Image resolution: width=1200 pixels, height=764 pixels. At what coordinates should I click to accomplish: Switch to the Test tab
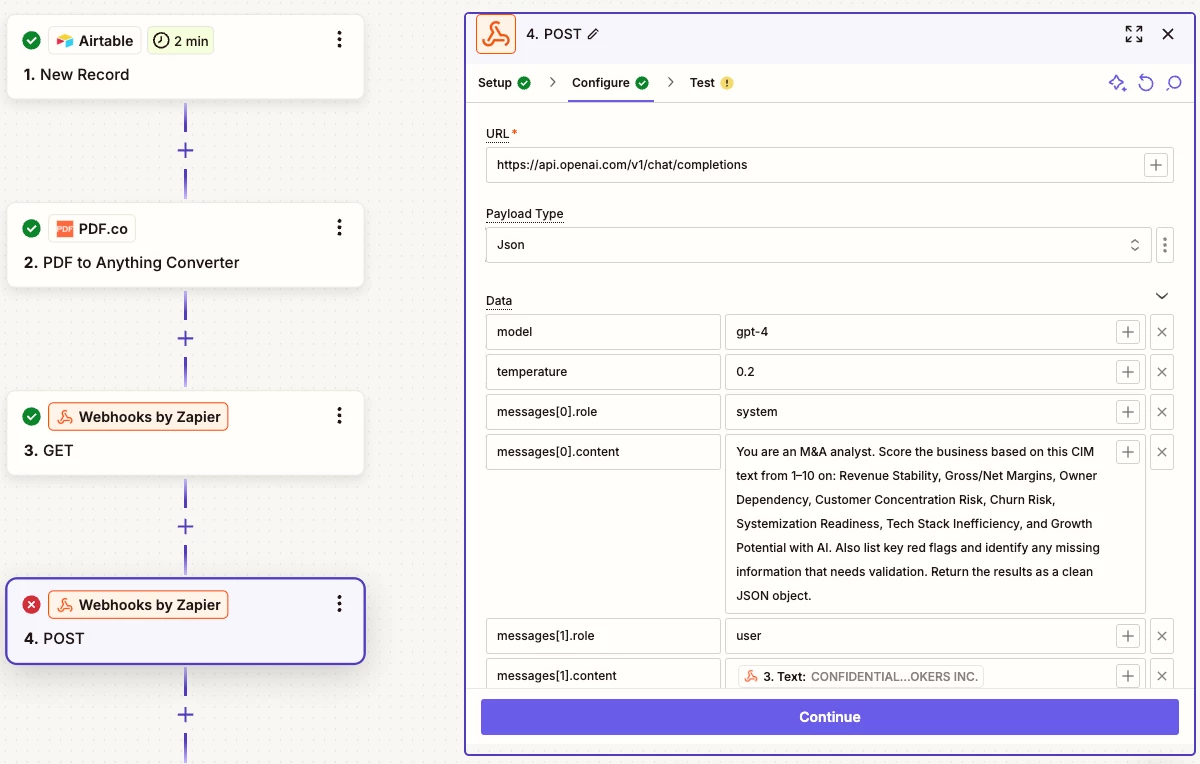pyautogui.click(x=711, y=83)
